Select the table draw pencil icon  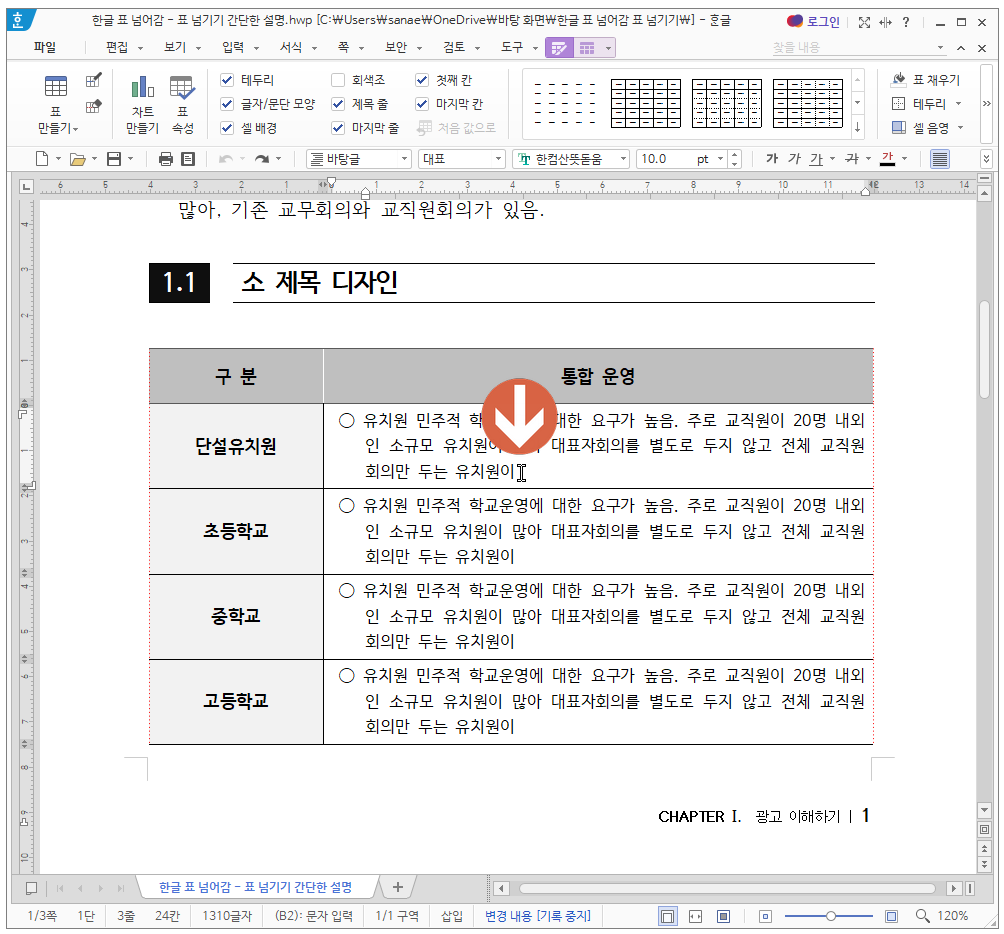tap(93, 80)
